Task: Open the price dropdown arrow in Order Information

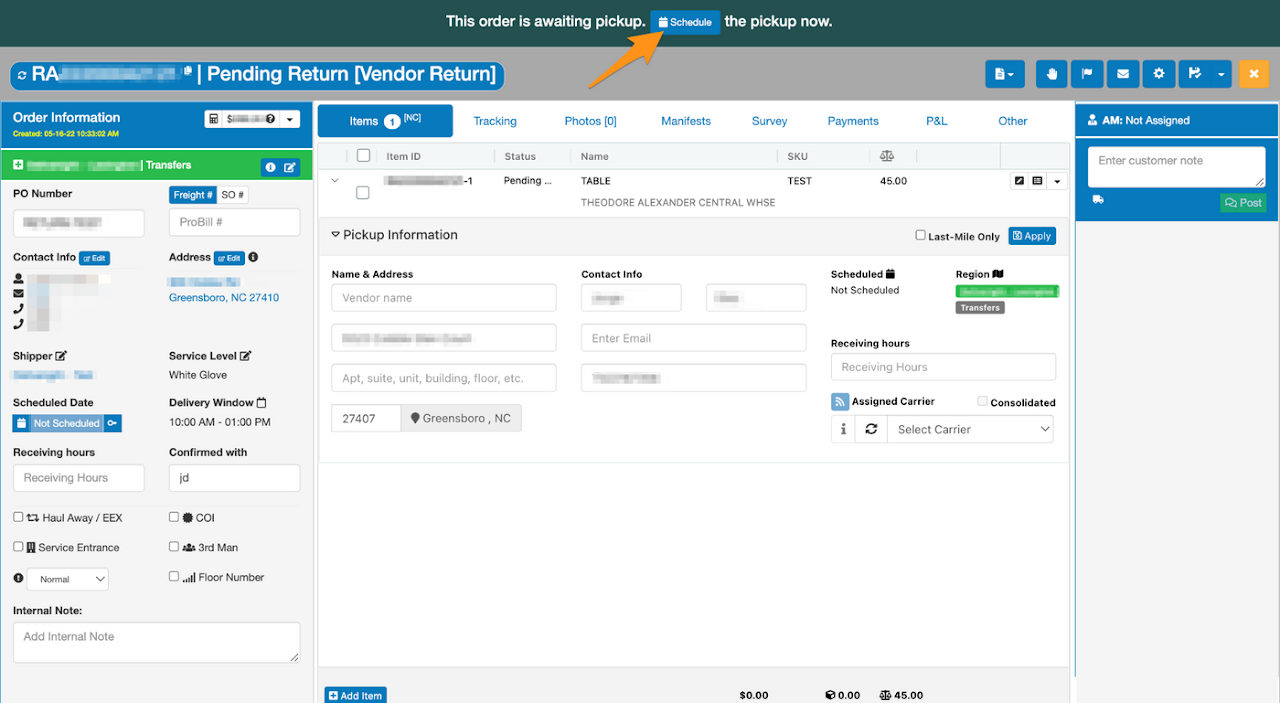Action: pos(289,119)
